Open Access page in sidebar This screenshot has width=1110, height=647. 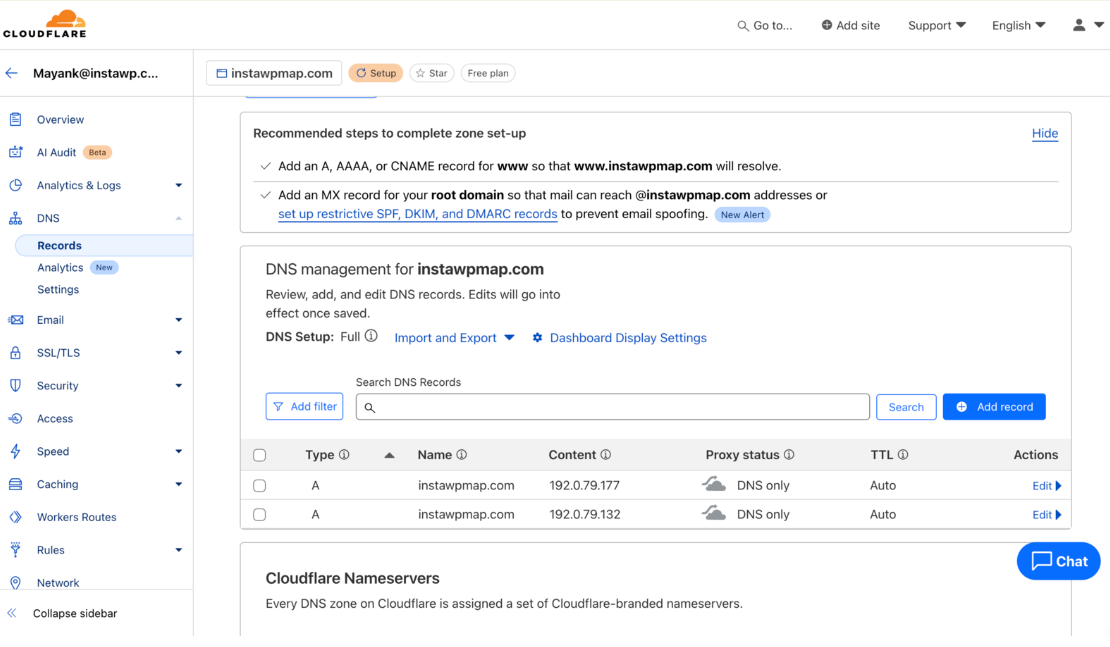55,418
